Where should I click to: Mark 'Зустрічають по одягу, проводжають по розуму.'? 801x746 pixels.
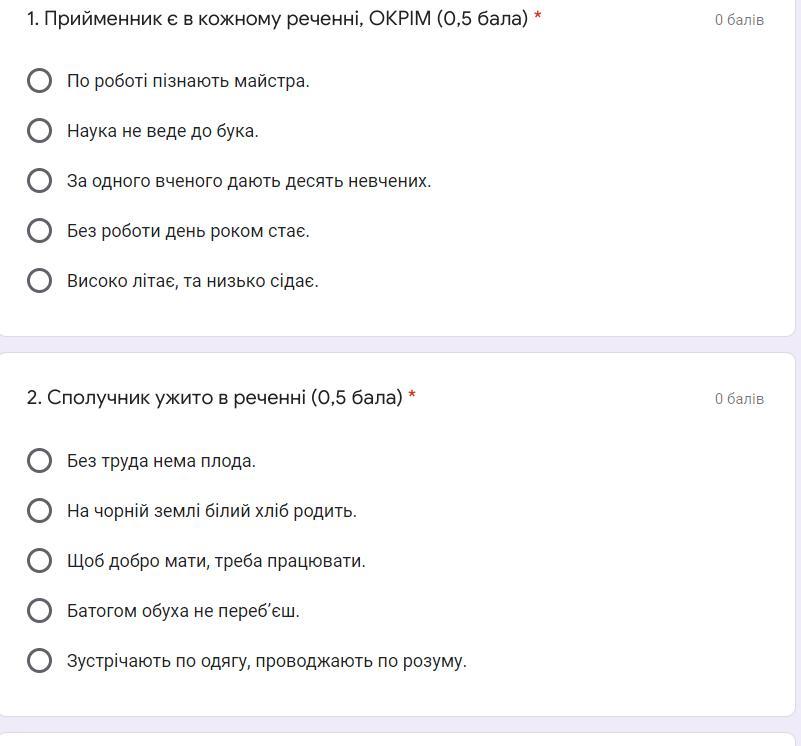39,661
